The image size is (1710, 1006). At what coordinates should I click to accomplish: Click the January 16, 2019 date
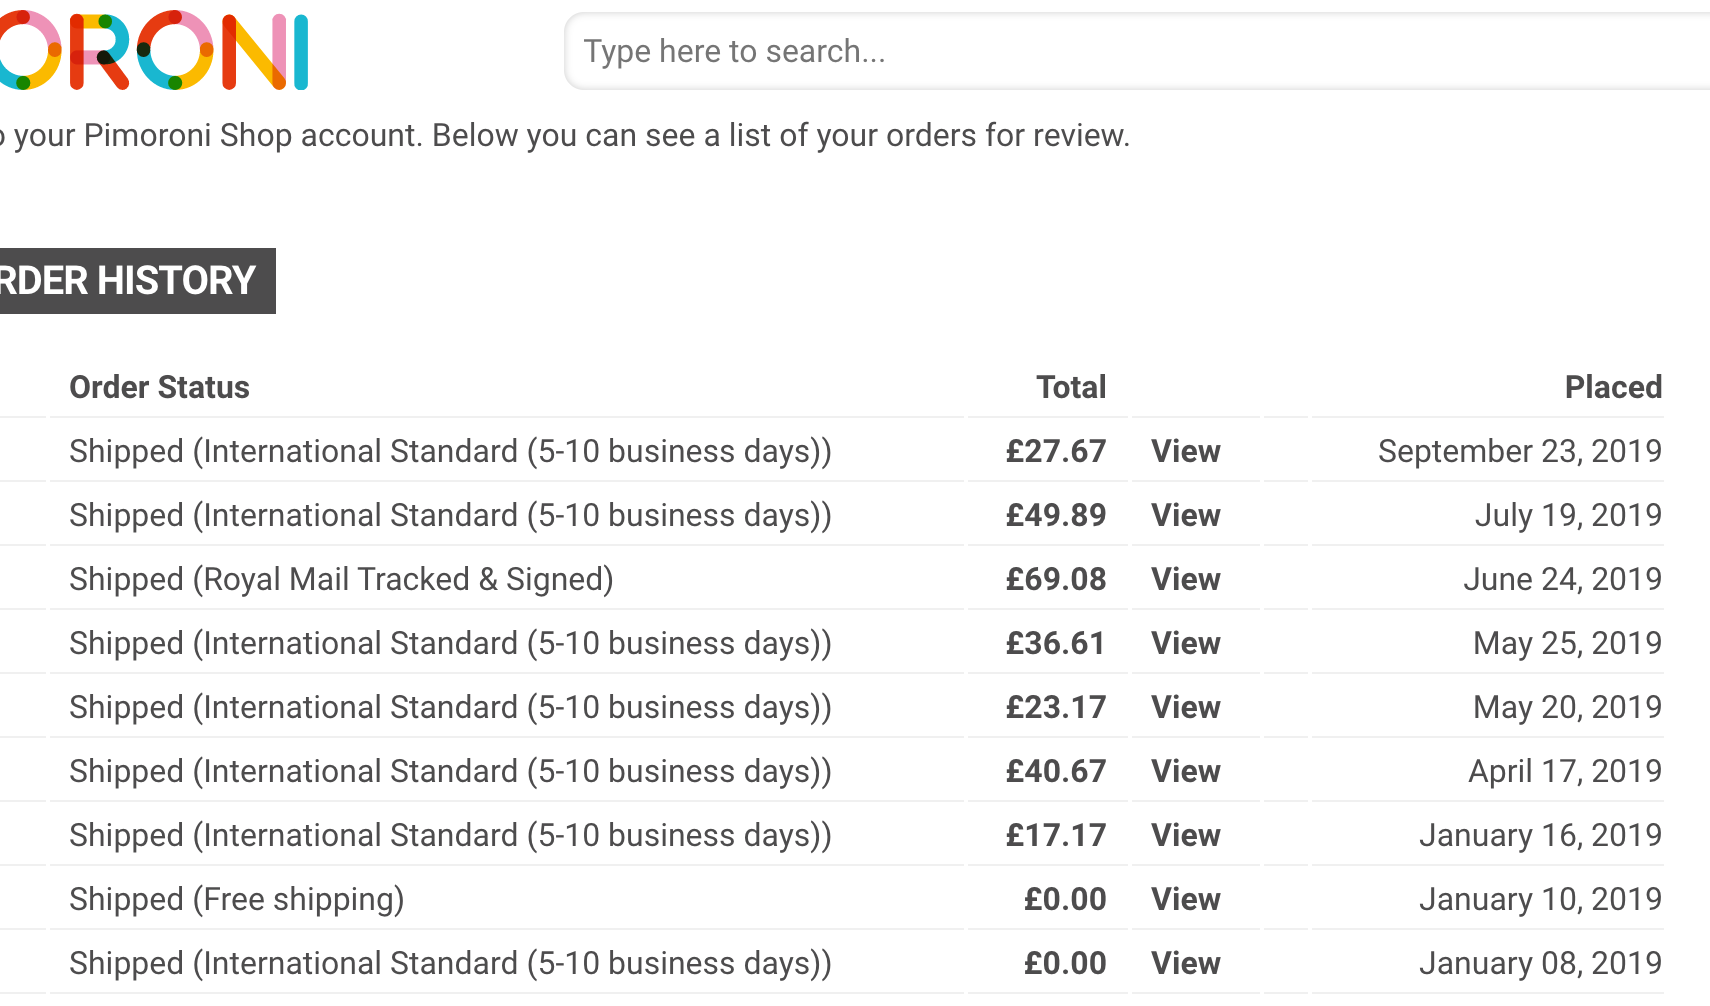pyautogui.click(x=1539, y=836)
